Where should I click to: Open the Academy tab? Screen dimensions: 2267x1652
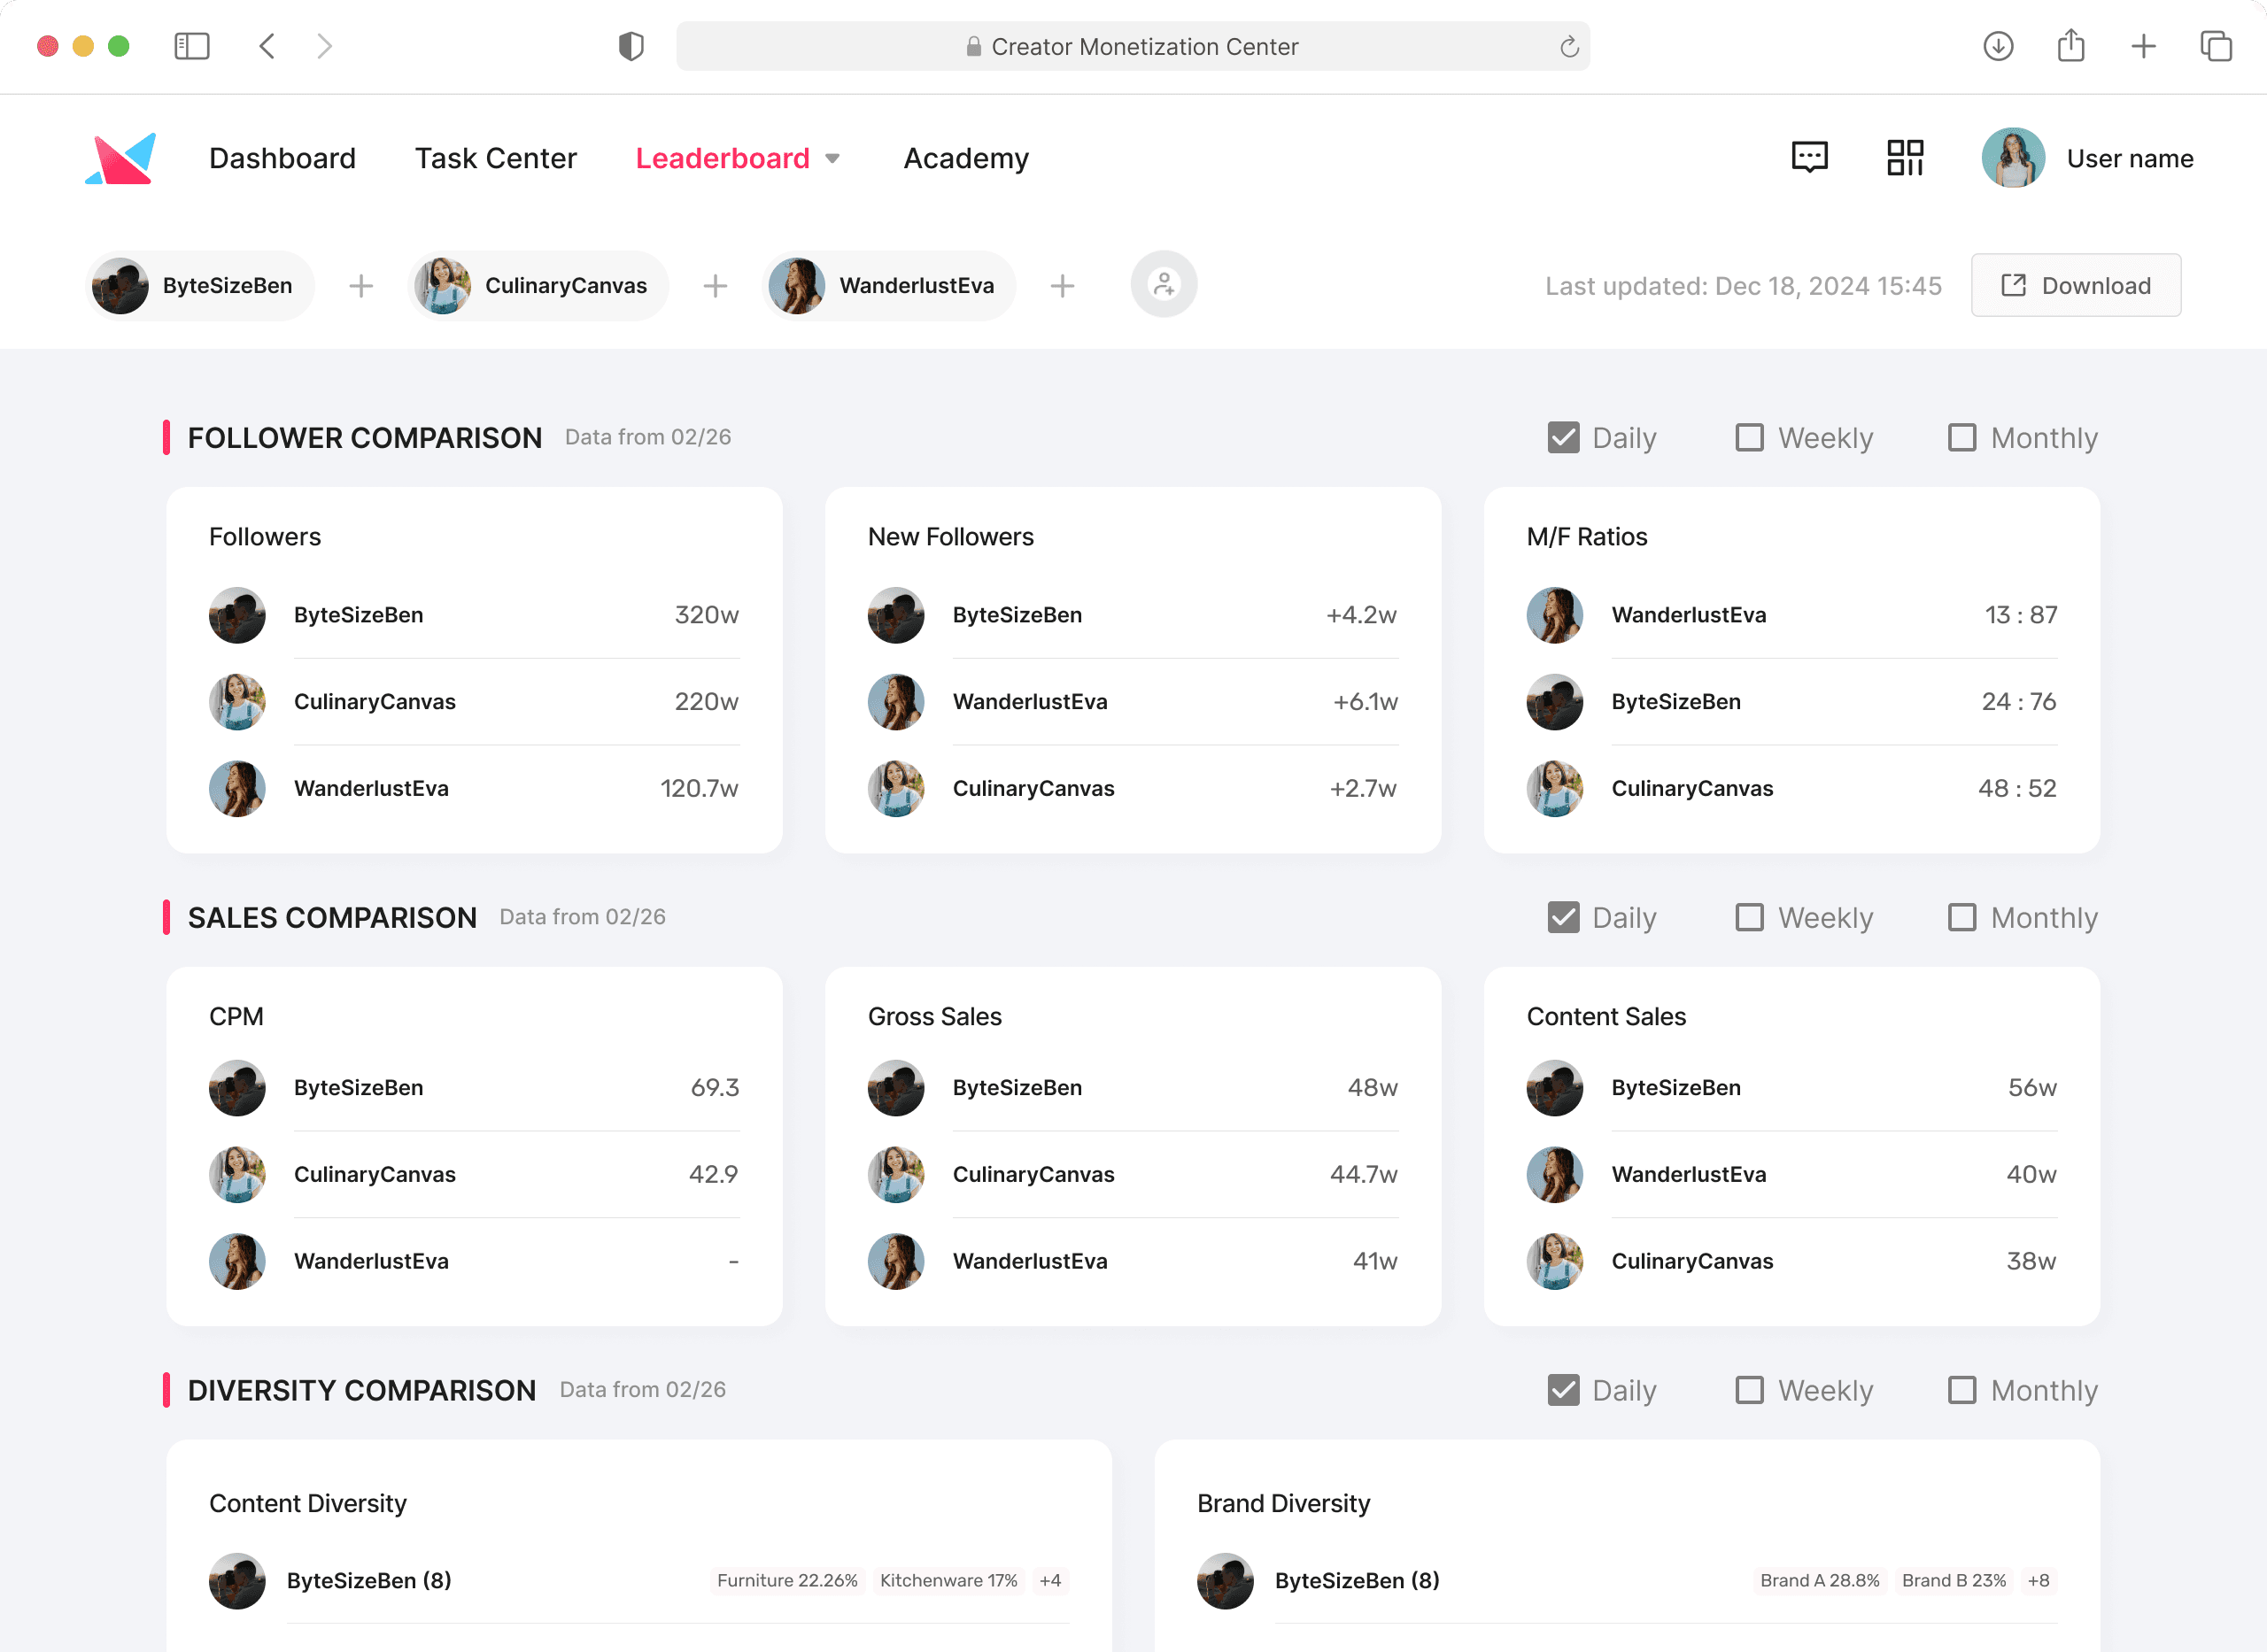(x=966, y=158)
